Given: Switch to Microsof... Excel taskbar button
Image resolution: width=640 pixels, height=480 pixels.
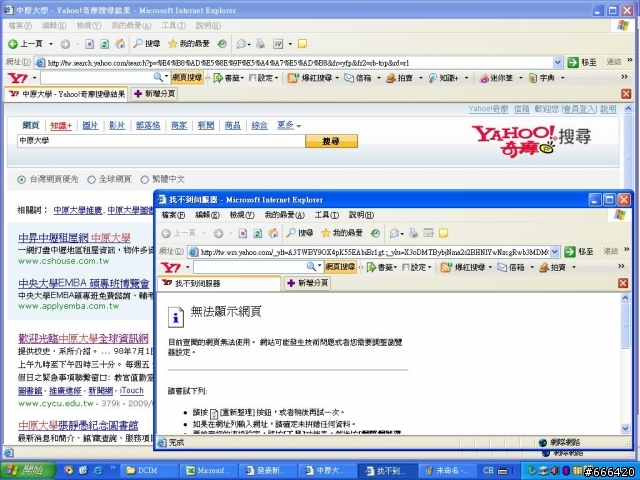Looking at the screenshot, I should [209, 470].
